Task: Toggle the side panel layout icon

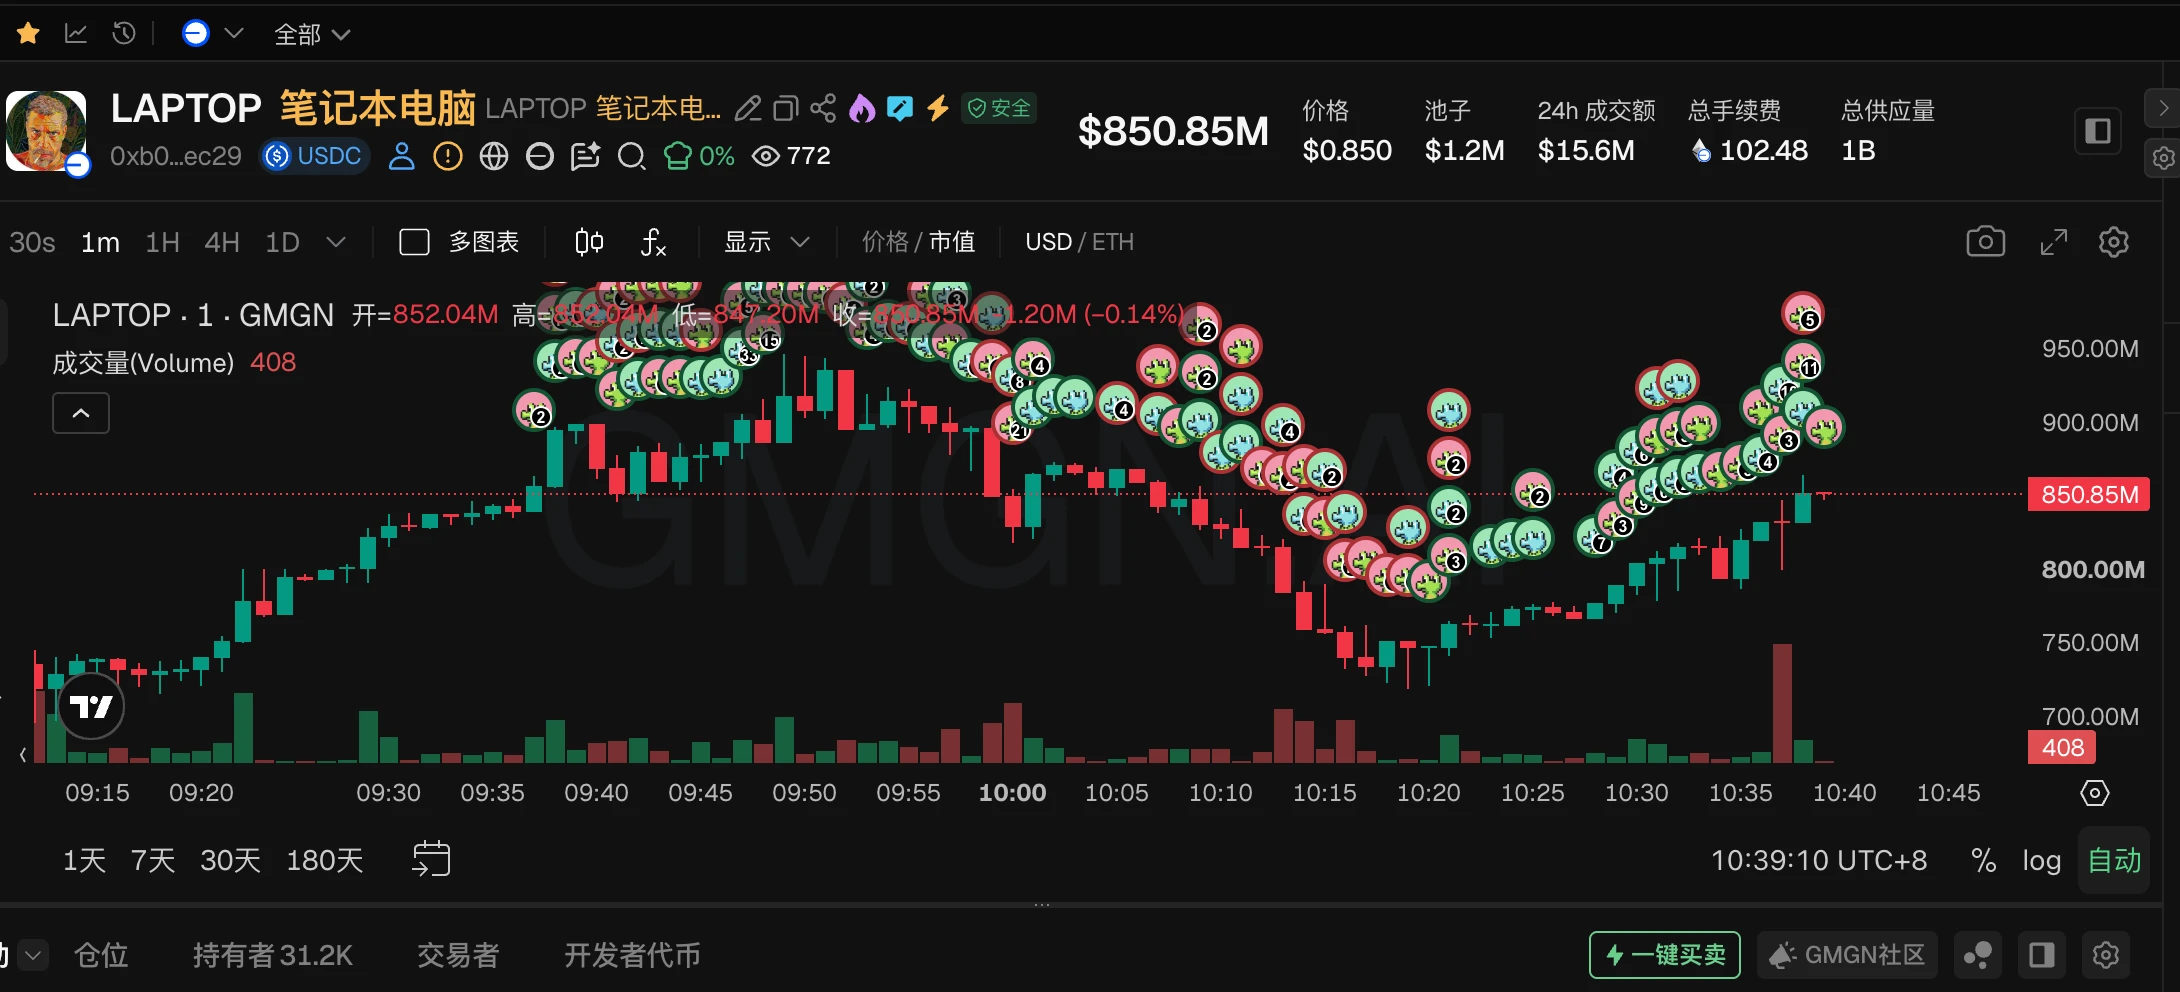Action: pyautogui.click(x=2098, y=131)
